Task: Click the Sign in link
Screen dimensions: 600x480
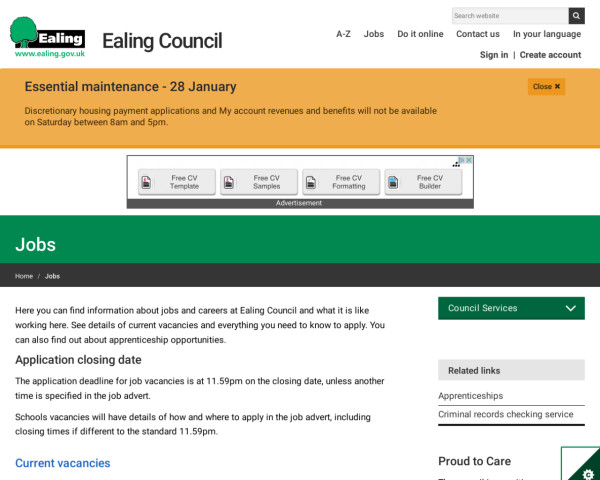Action: coord(494,55)
